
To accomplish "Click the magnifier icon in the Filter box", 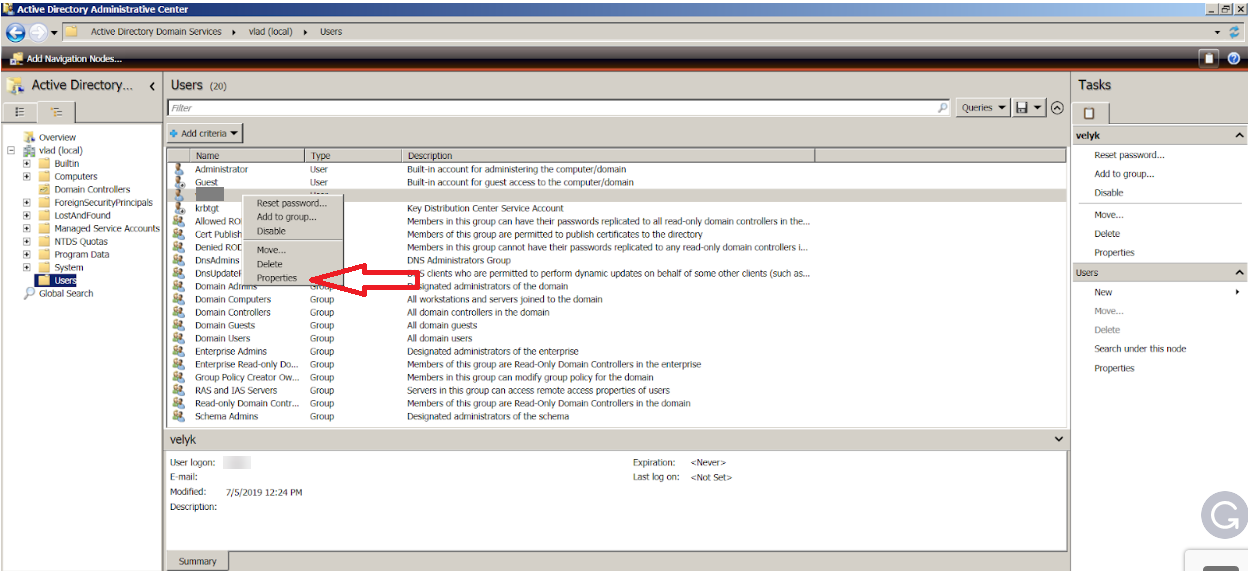I will [x=942, y=108].
